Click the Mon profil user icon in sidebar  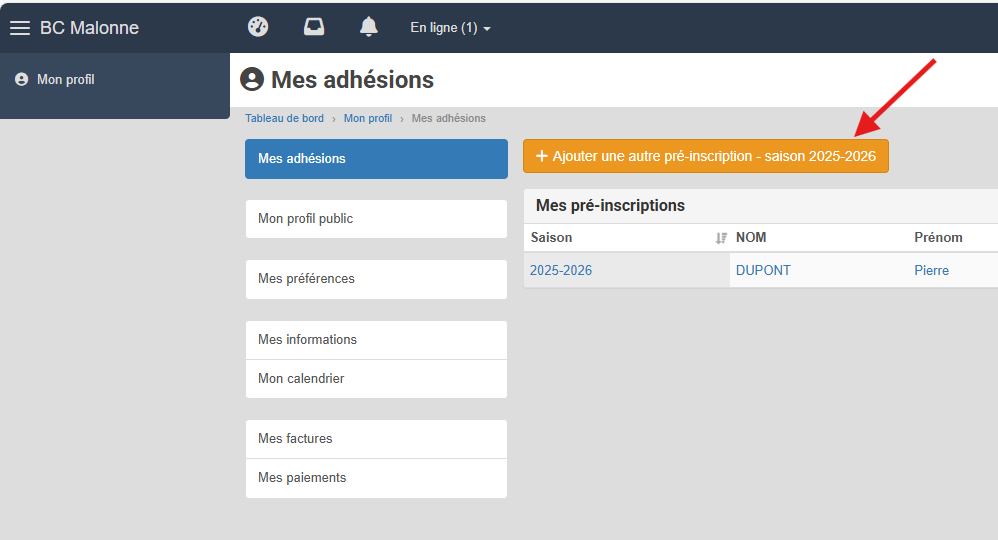(22, 80)
